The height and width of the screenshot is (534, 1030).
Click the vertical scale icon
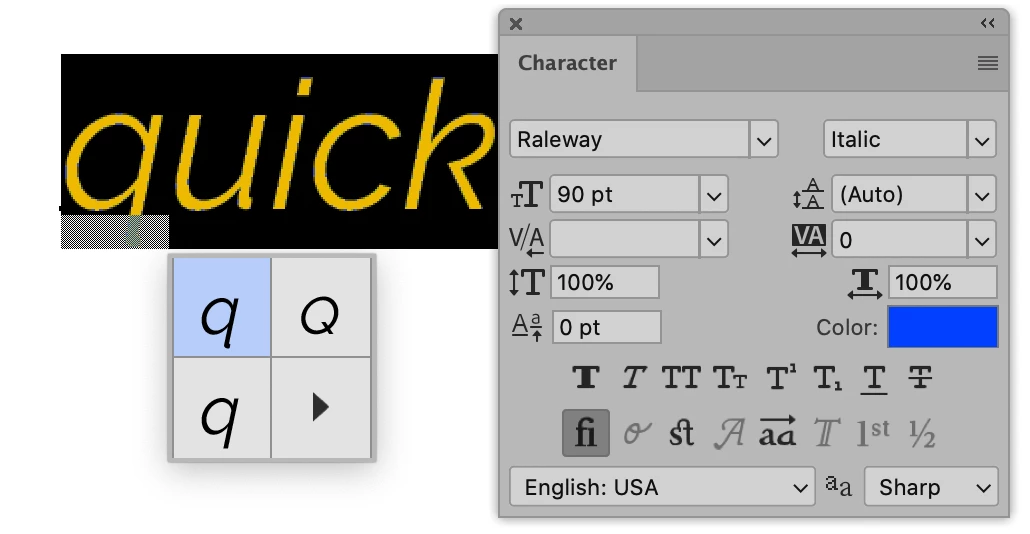pos(527,282)
